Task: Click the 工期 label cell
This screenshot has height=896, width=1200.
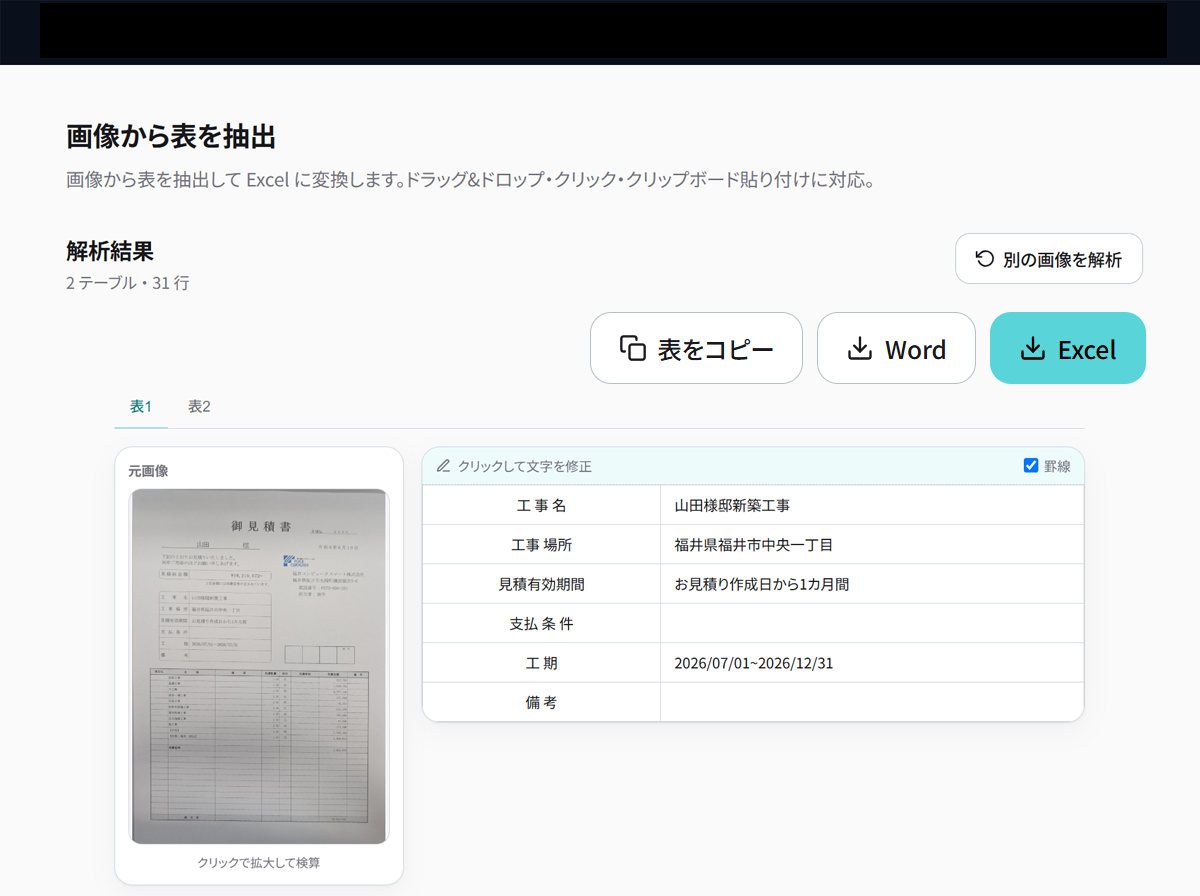Action: [541, 663]
